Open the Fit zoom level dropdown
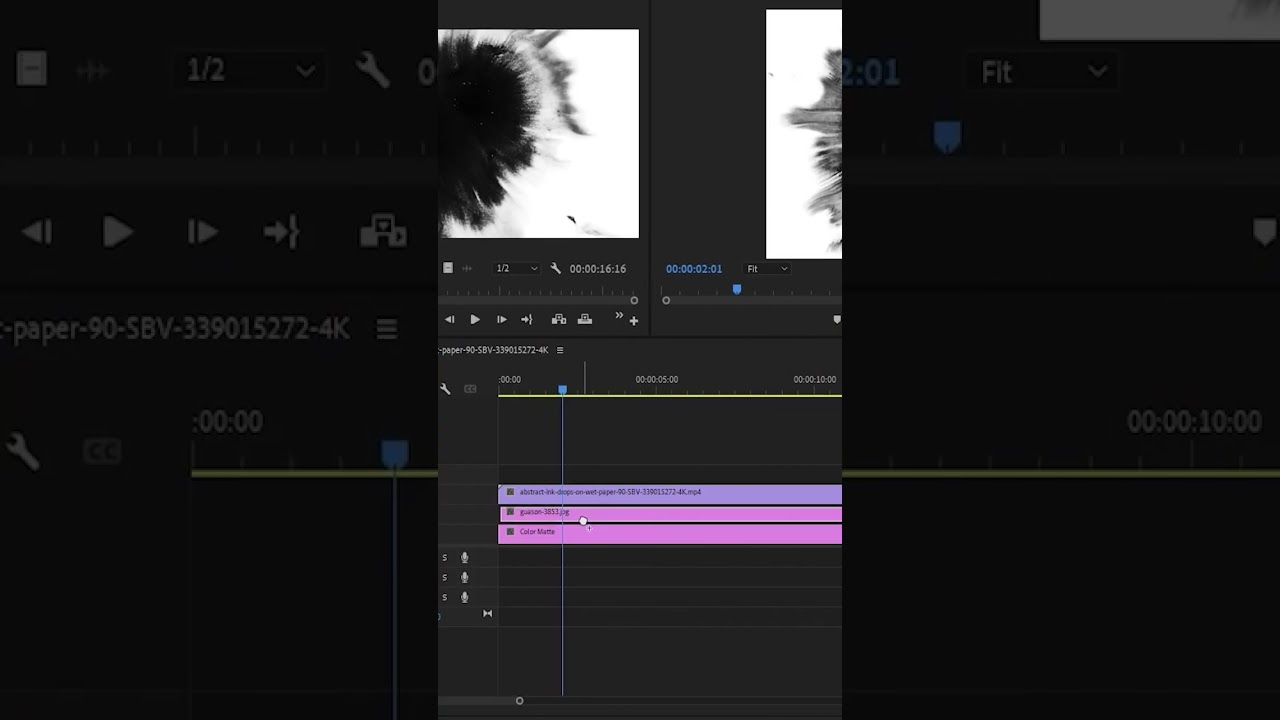The image size is (1280, 720). click(x=767, y=268)
